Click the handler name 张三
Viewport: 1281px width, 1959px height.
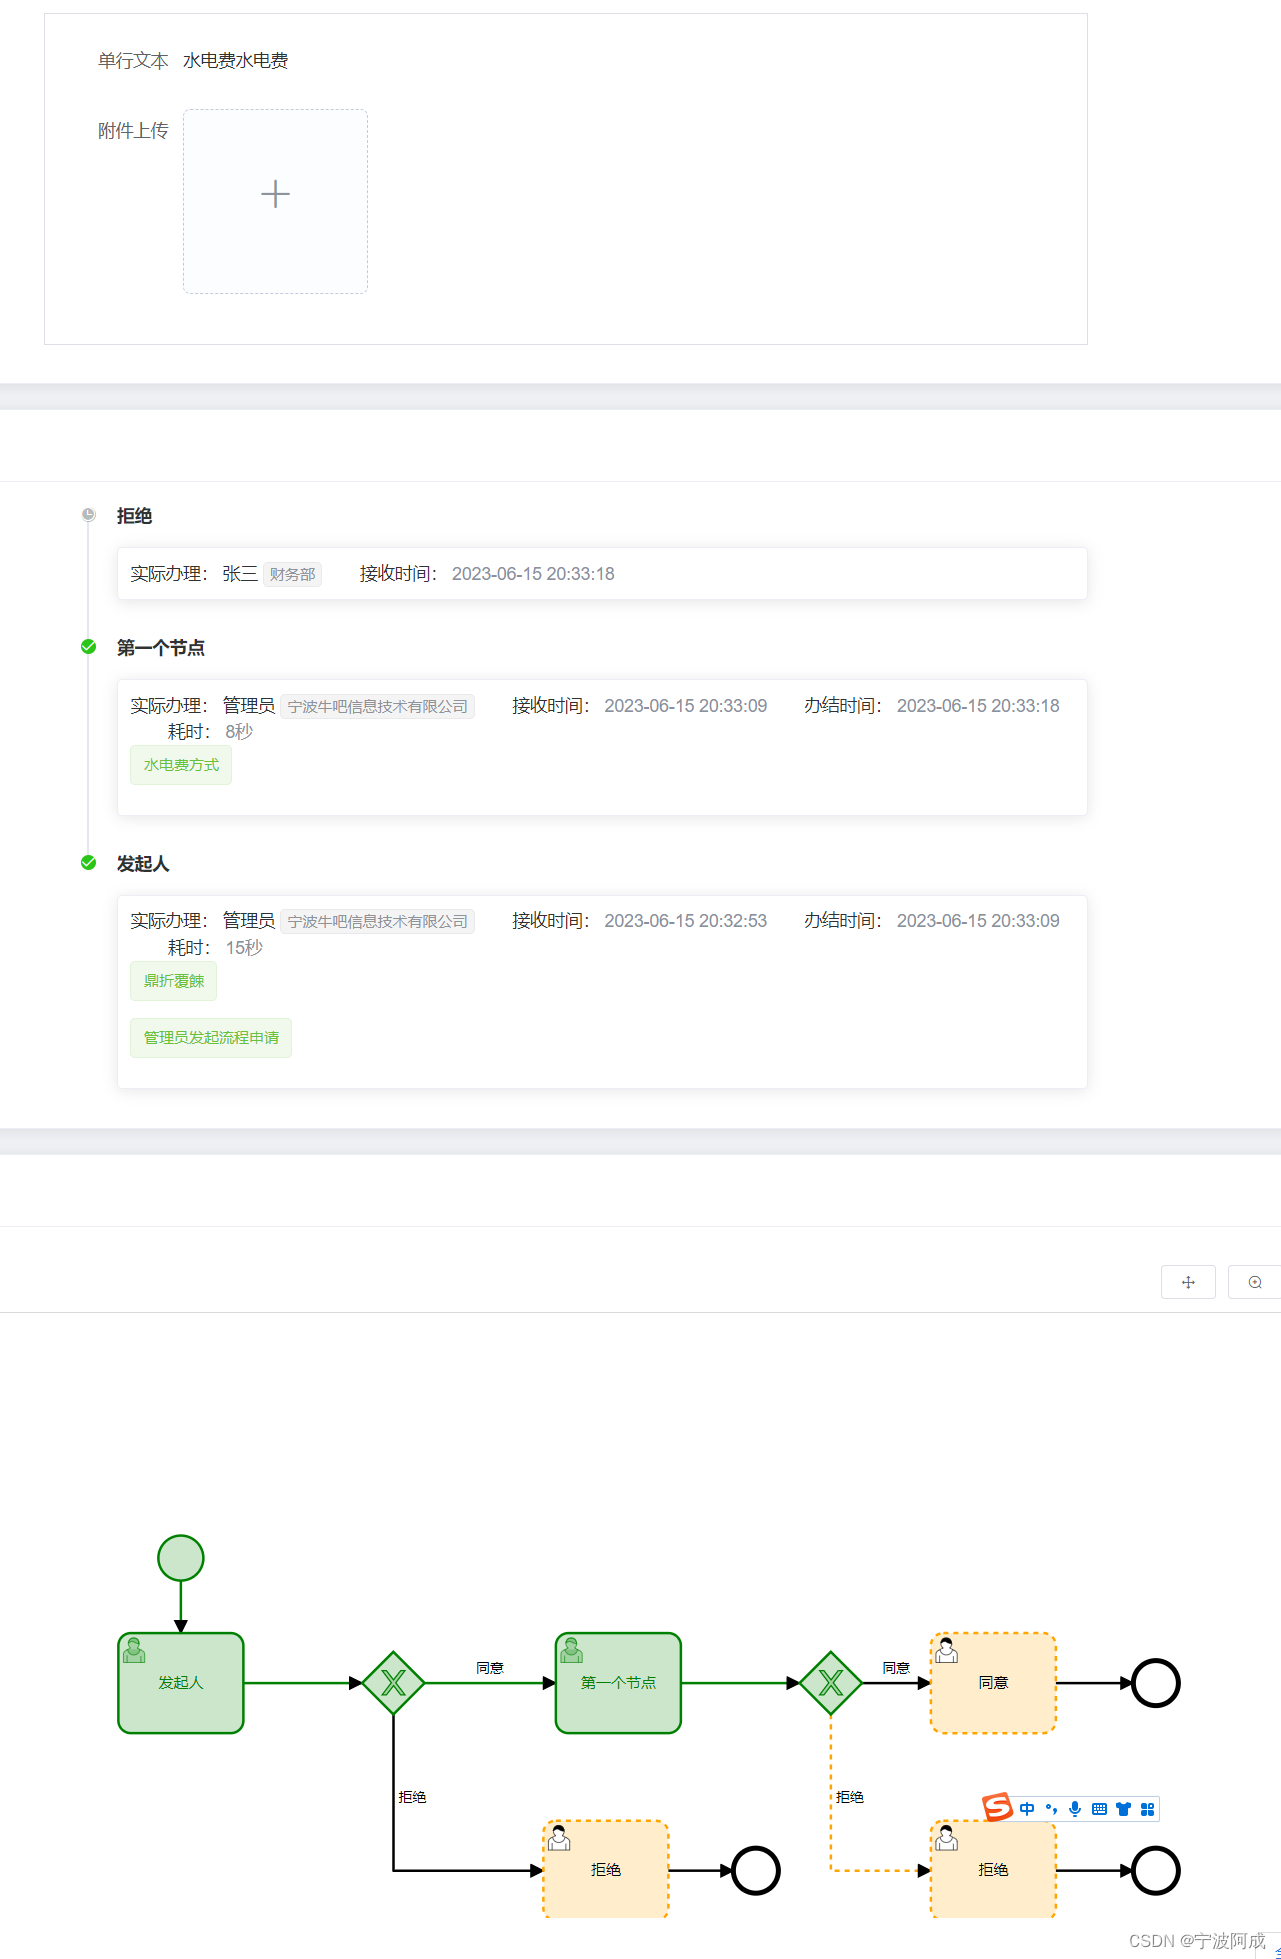tap(240, 574)
